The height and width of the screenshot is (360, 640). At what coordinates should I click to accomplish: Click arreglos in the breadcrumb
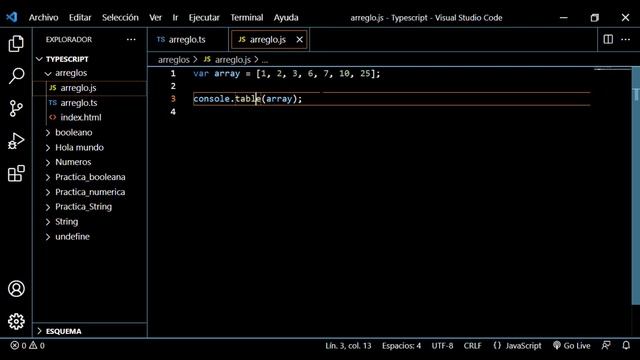pos(174,60)
